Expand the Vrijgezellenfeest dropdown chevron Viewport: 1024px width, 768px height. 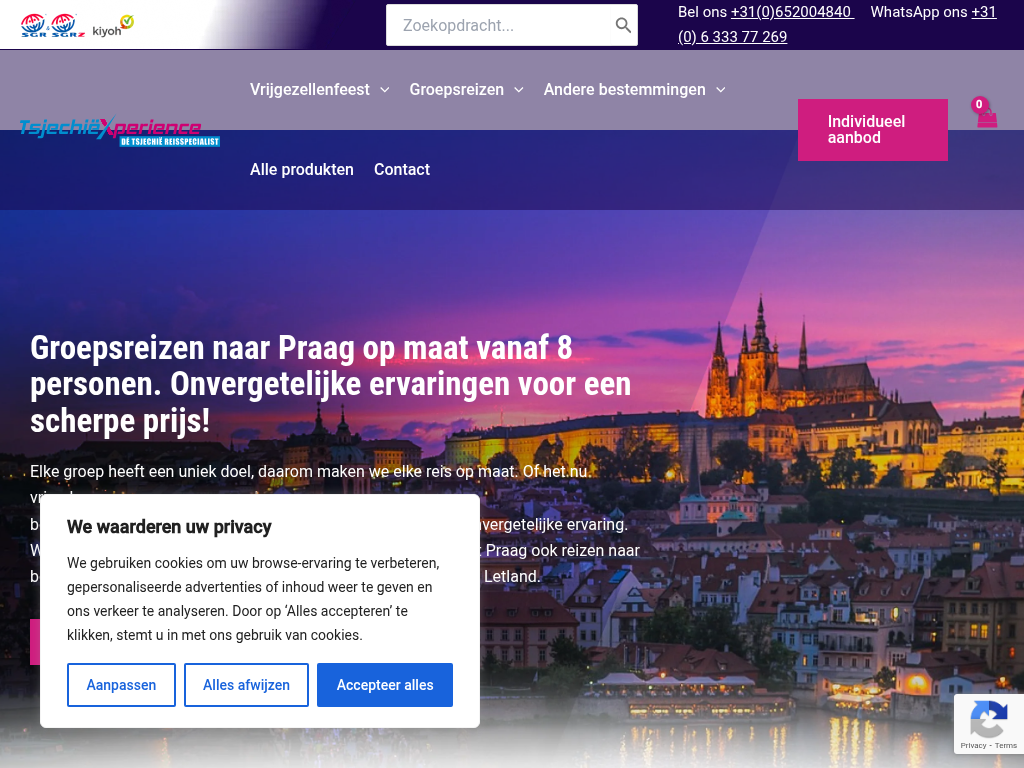385,90
